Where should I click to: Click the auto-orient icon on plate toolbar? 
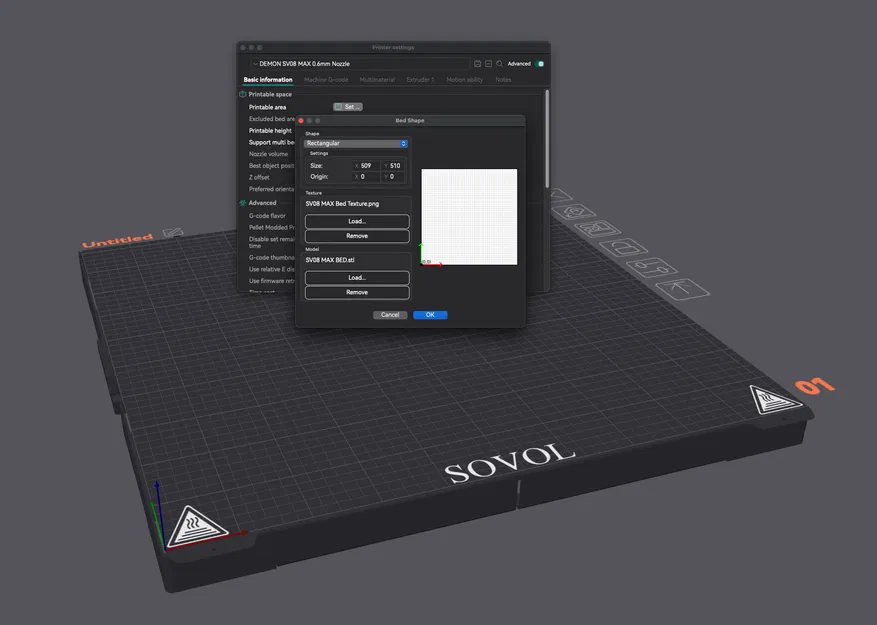[x=574, y=212]
